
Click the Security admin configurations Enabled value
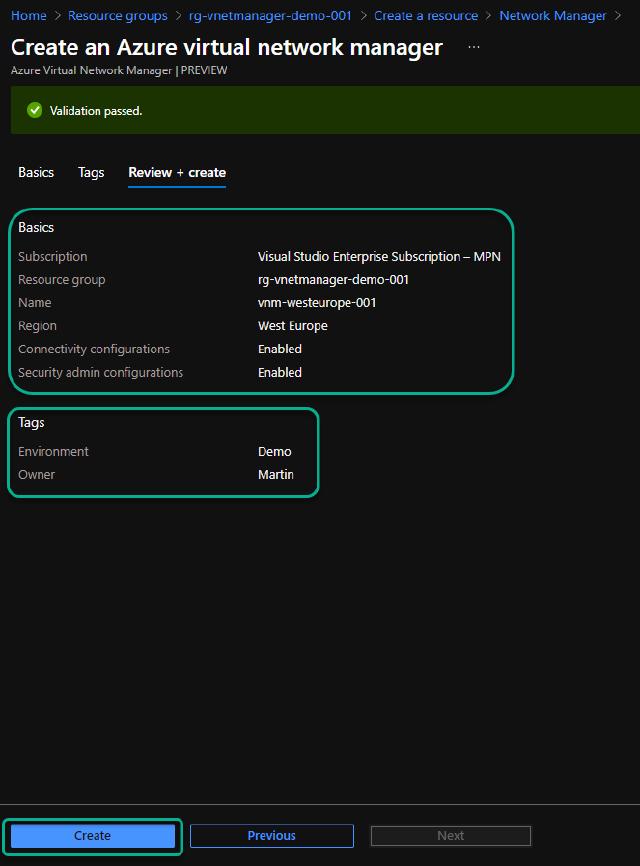pyautogui.click(x=280, y=373)
